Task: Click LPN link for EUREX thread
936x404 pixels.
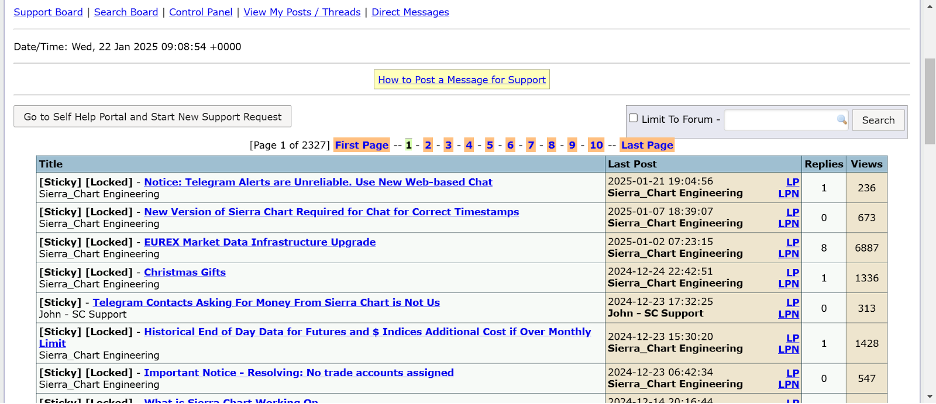Action: click(x=789, y=253)
